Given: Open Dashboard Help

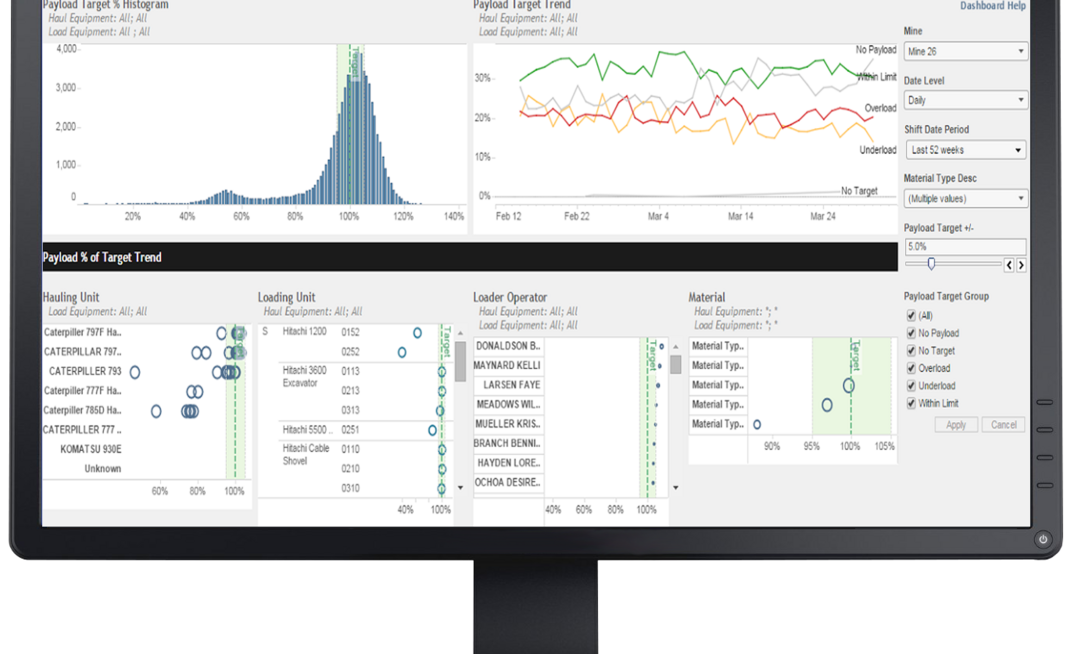Looking at the screenshot, I should (993, 6).
